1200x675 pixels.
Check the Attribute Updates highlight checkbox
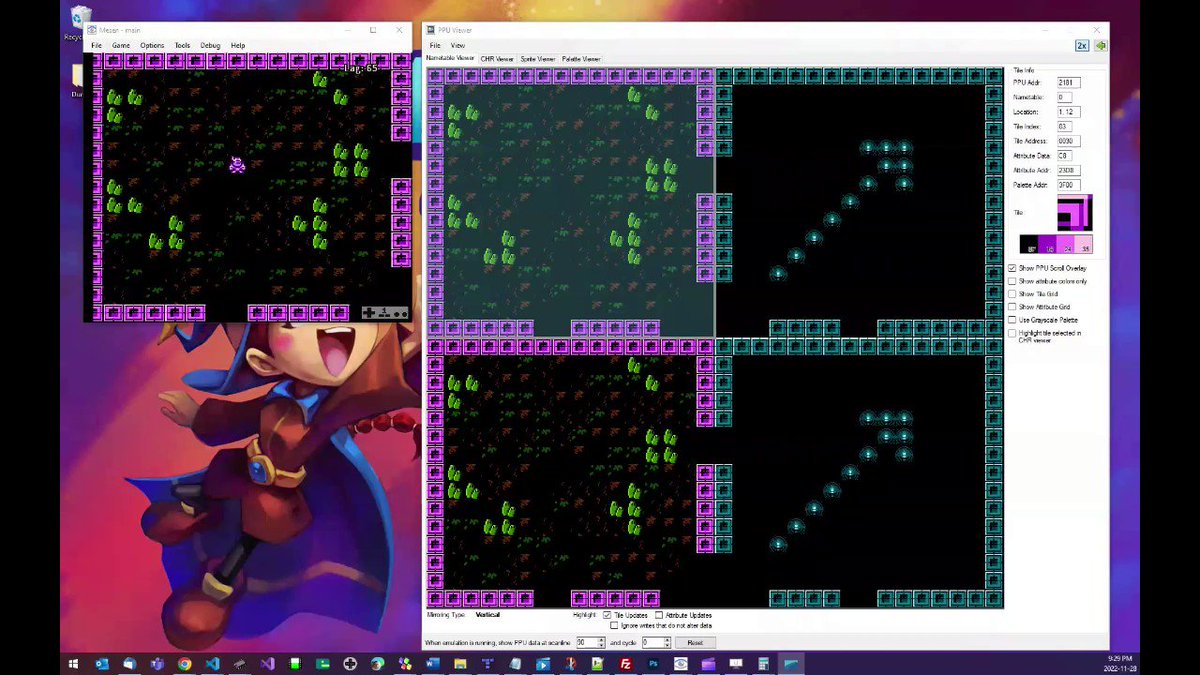[659, 615]
